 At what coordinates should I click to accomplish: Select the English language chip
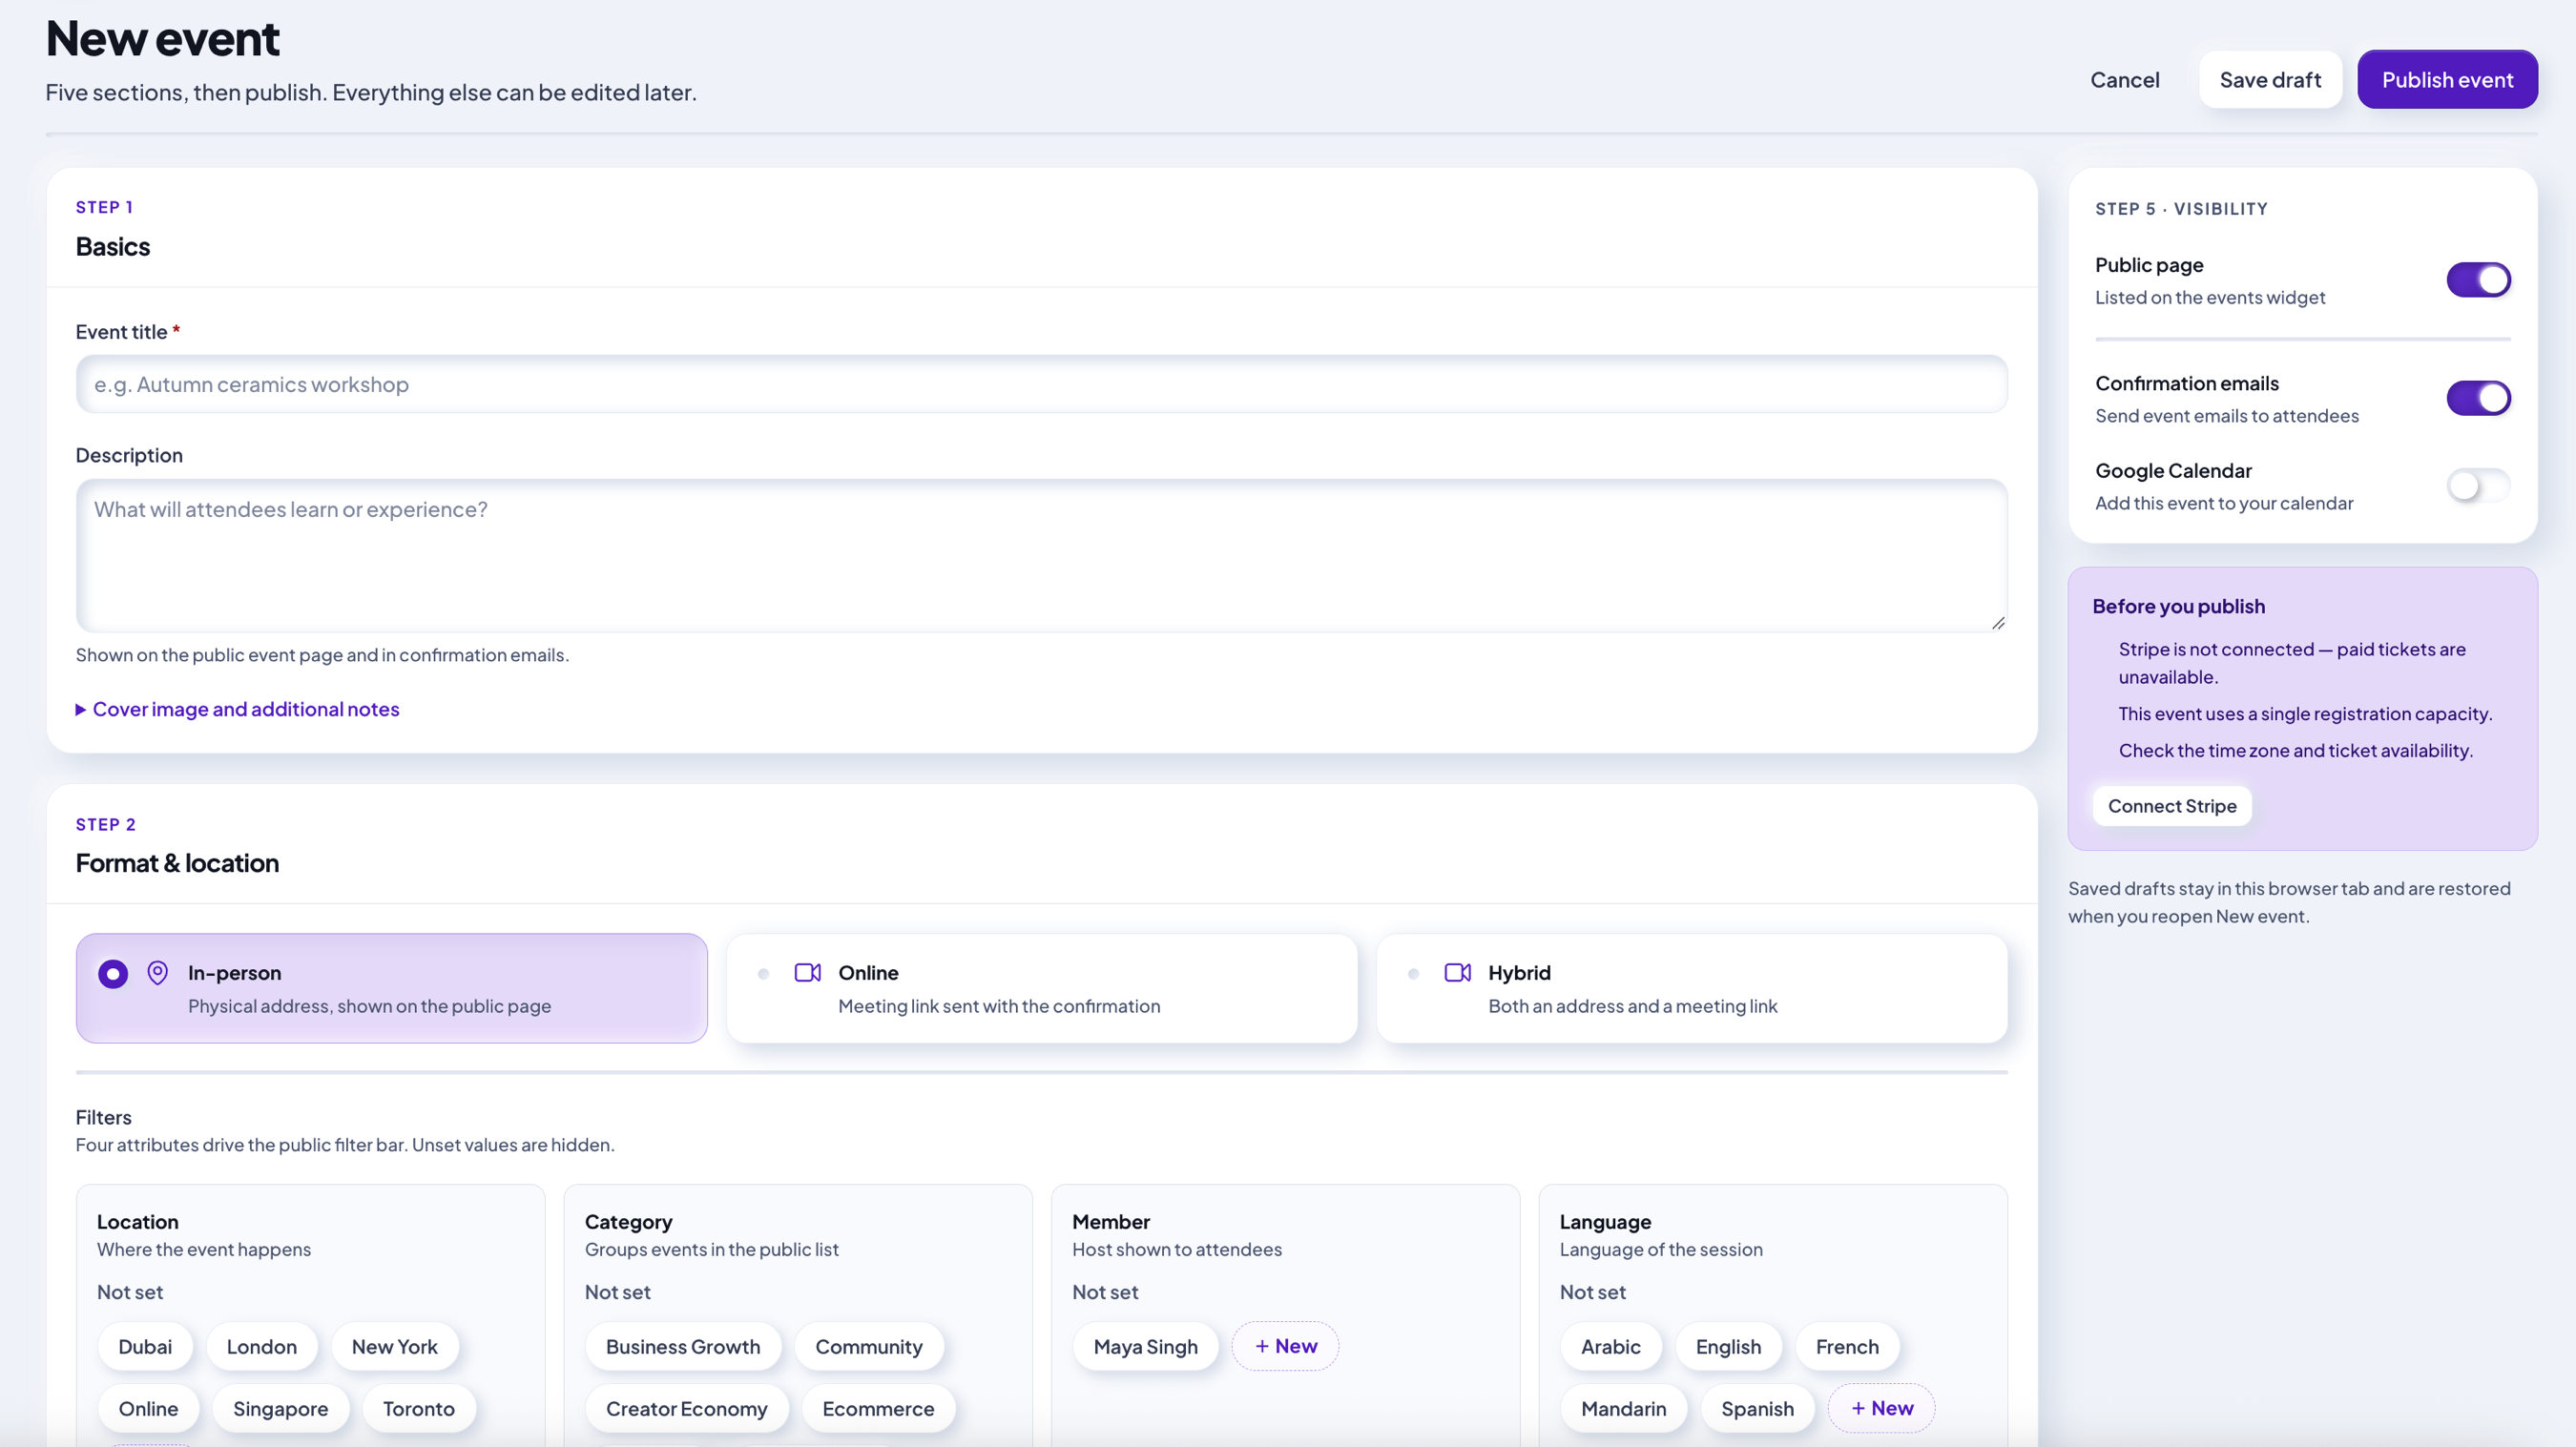point(1728,1347)
